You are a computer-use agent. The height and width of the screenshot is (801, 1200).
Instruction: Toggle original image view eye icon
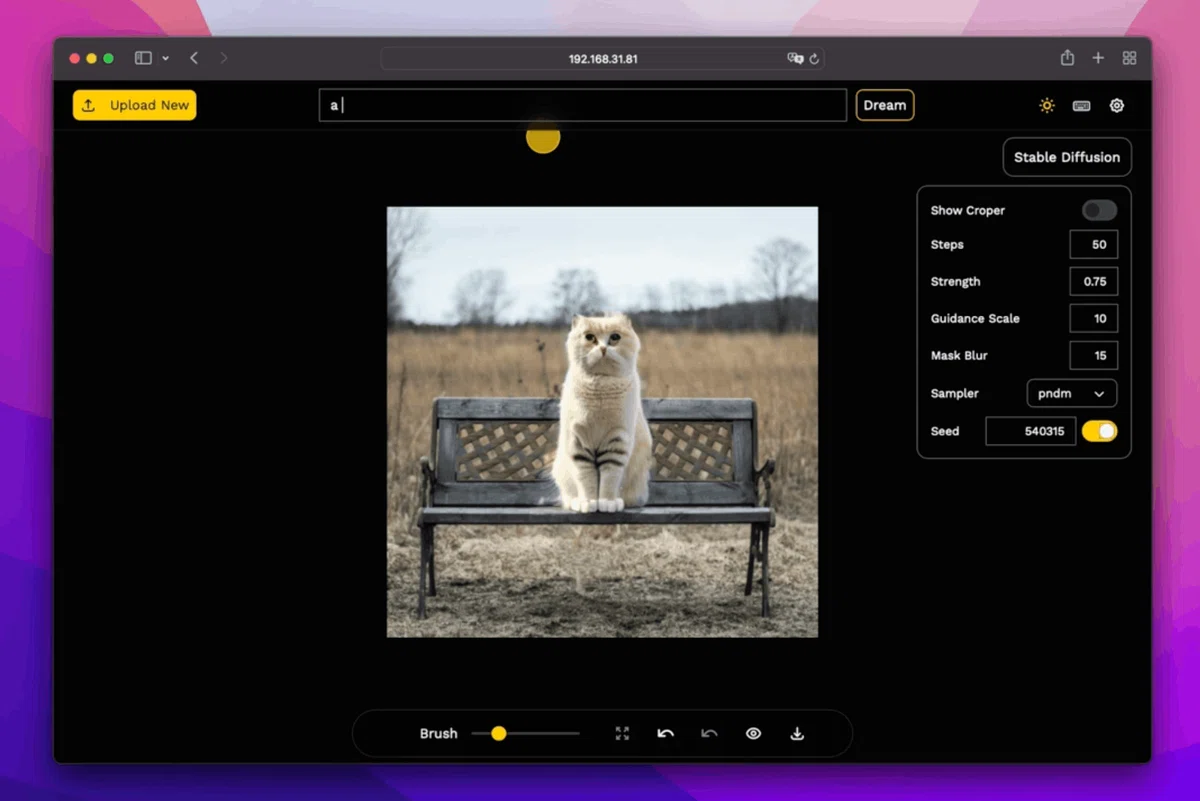coord(754,733)
